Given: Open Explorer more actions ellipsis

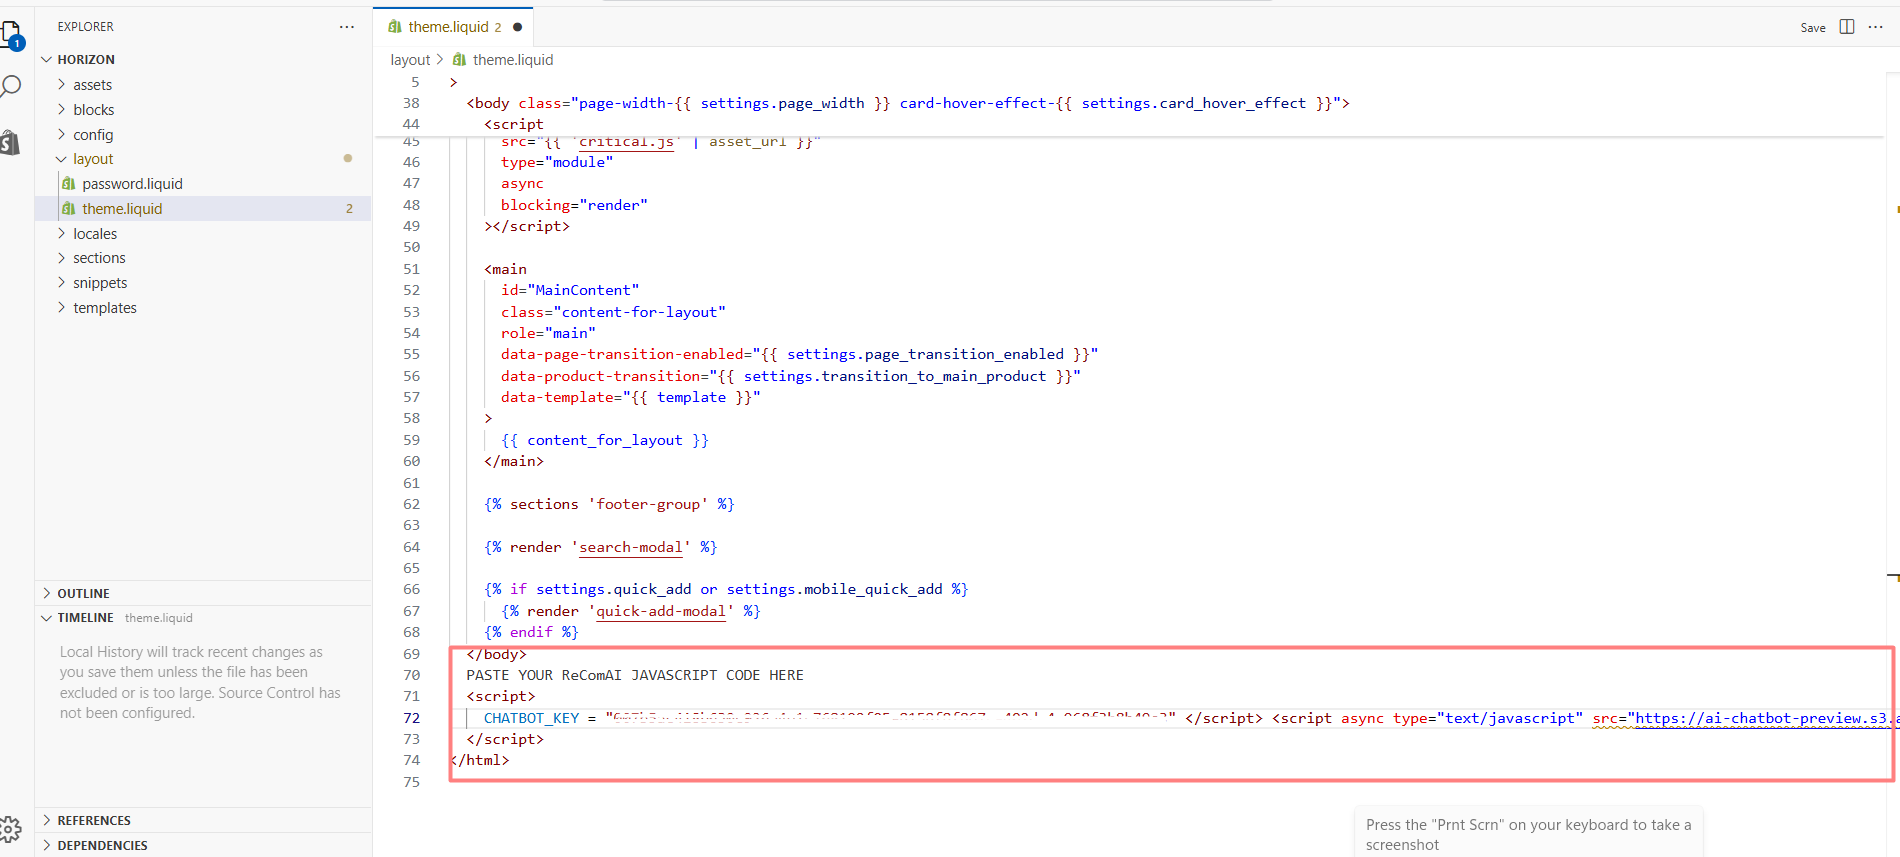Looking at the screenshot, I should [347, 27].
